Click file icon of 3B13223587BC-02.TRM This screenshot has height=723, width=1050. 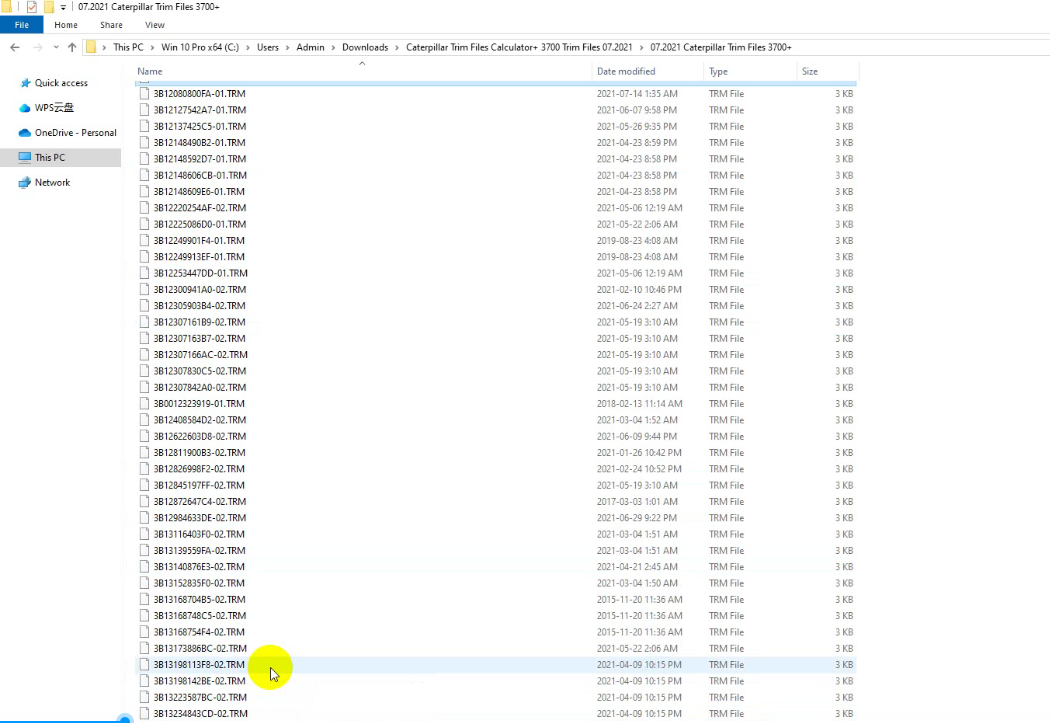pos(144,698)
